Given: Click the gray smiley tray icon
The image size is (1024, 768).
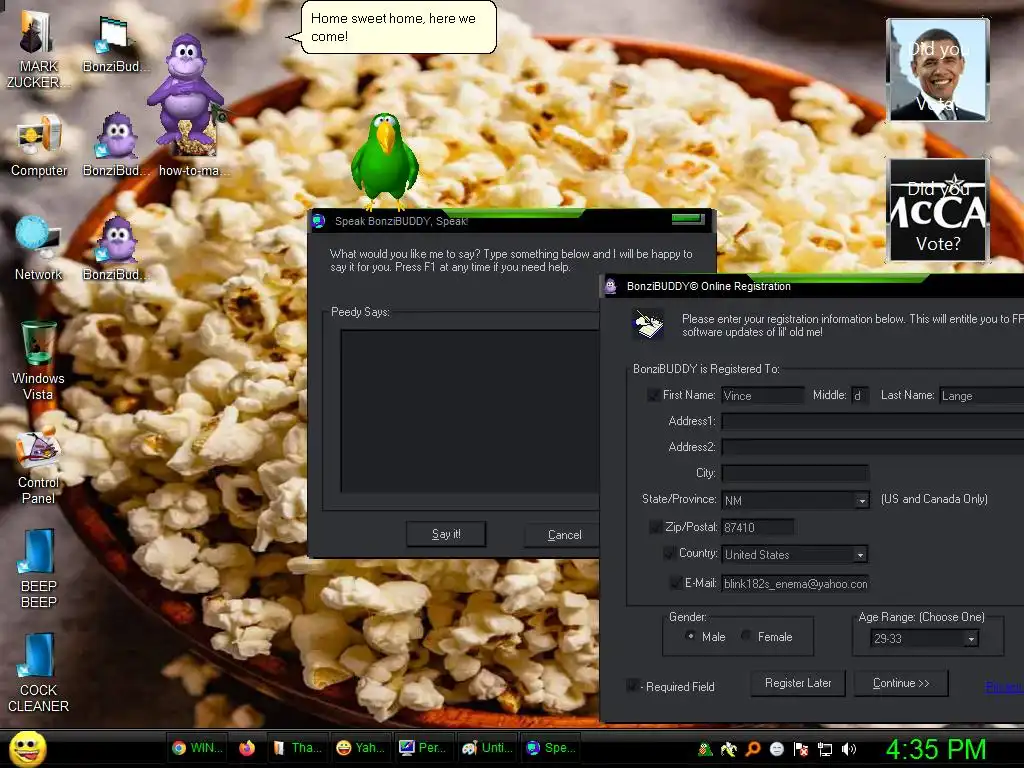Looking at the screenshot, I should [x=776, y=749].
